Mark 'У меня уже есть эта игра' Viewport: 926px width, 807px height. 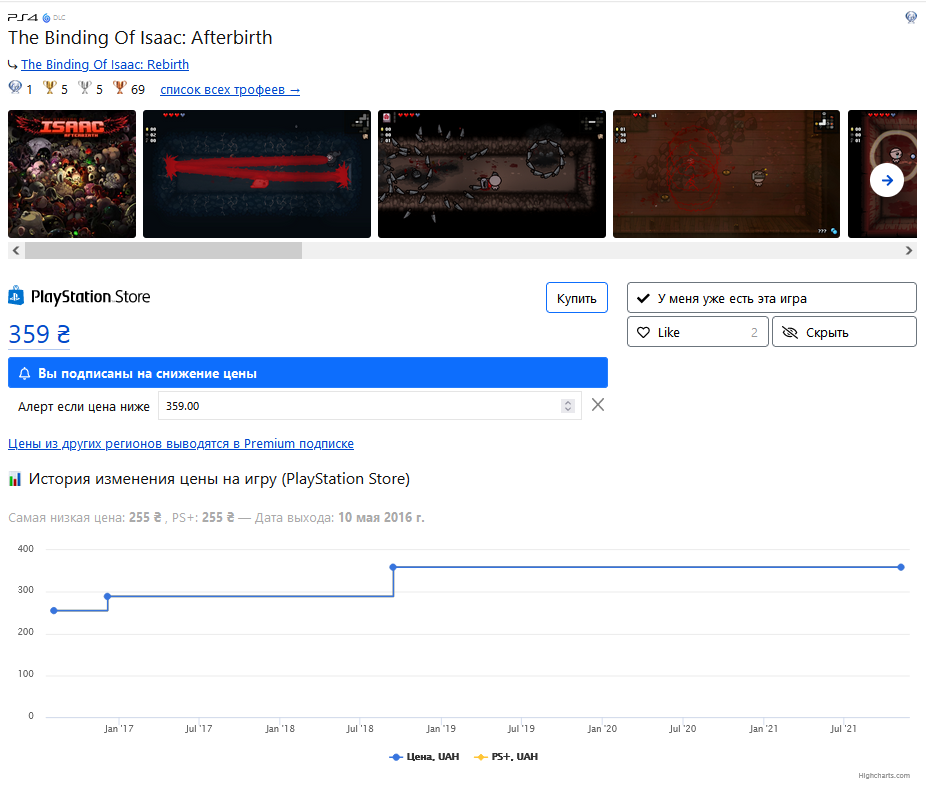coord(771,298)
